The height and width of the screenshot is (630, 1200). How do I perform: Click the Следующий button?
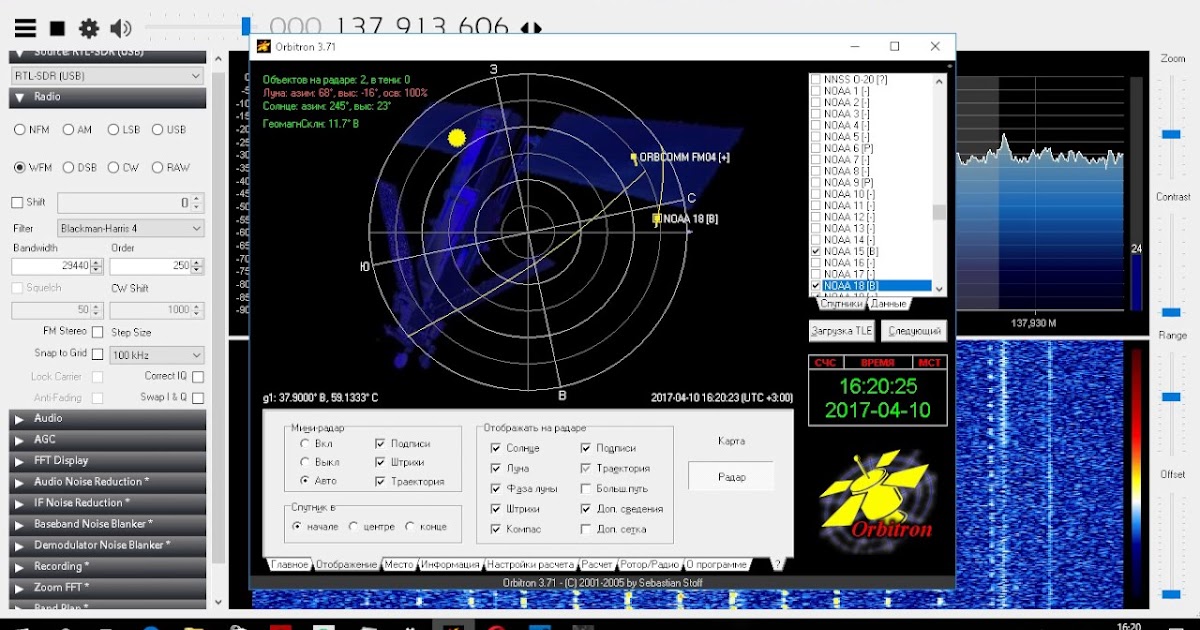(x=914, y=330)
